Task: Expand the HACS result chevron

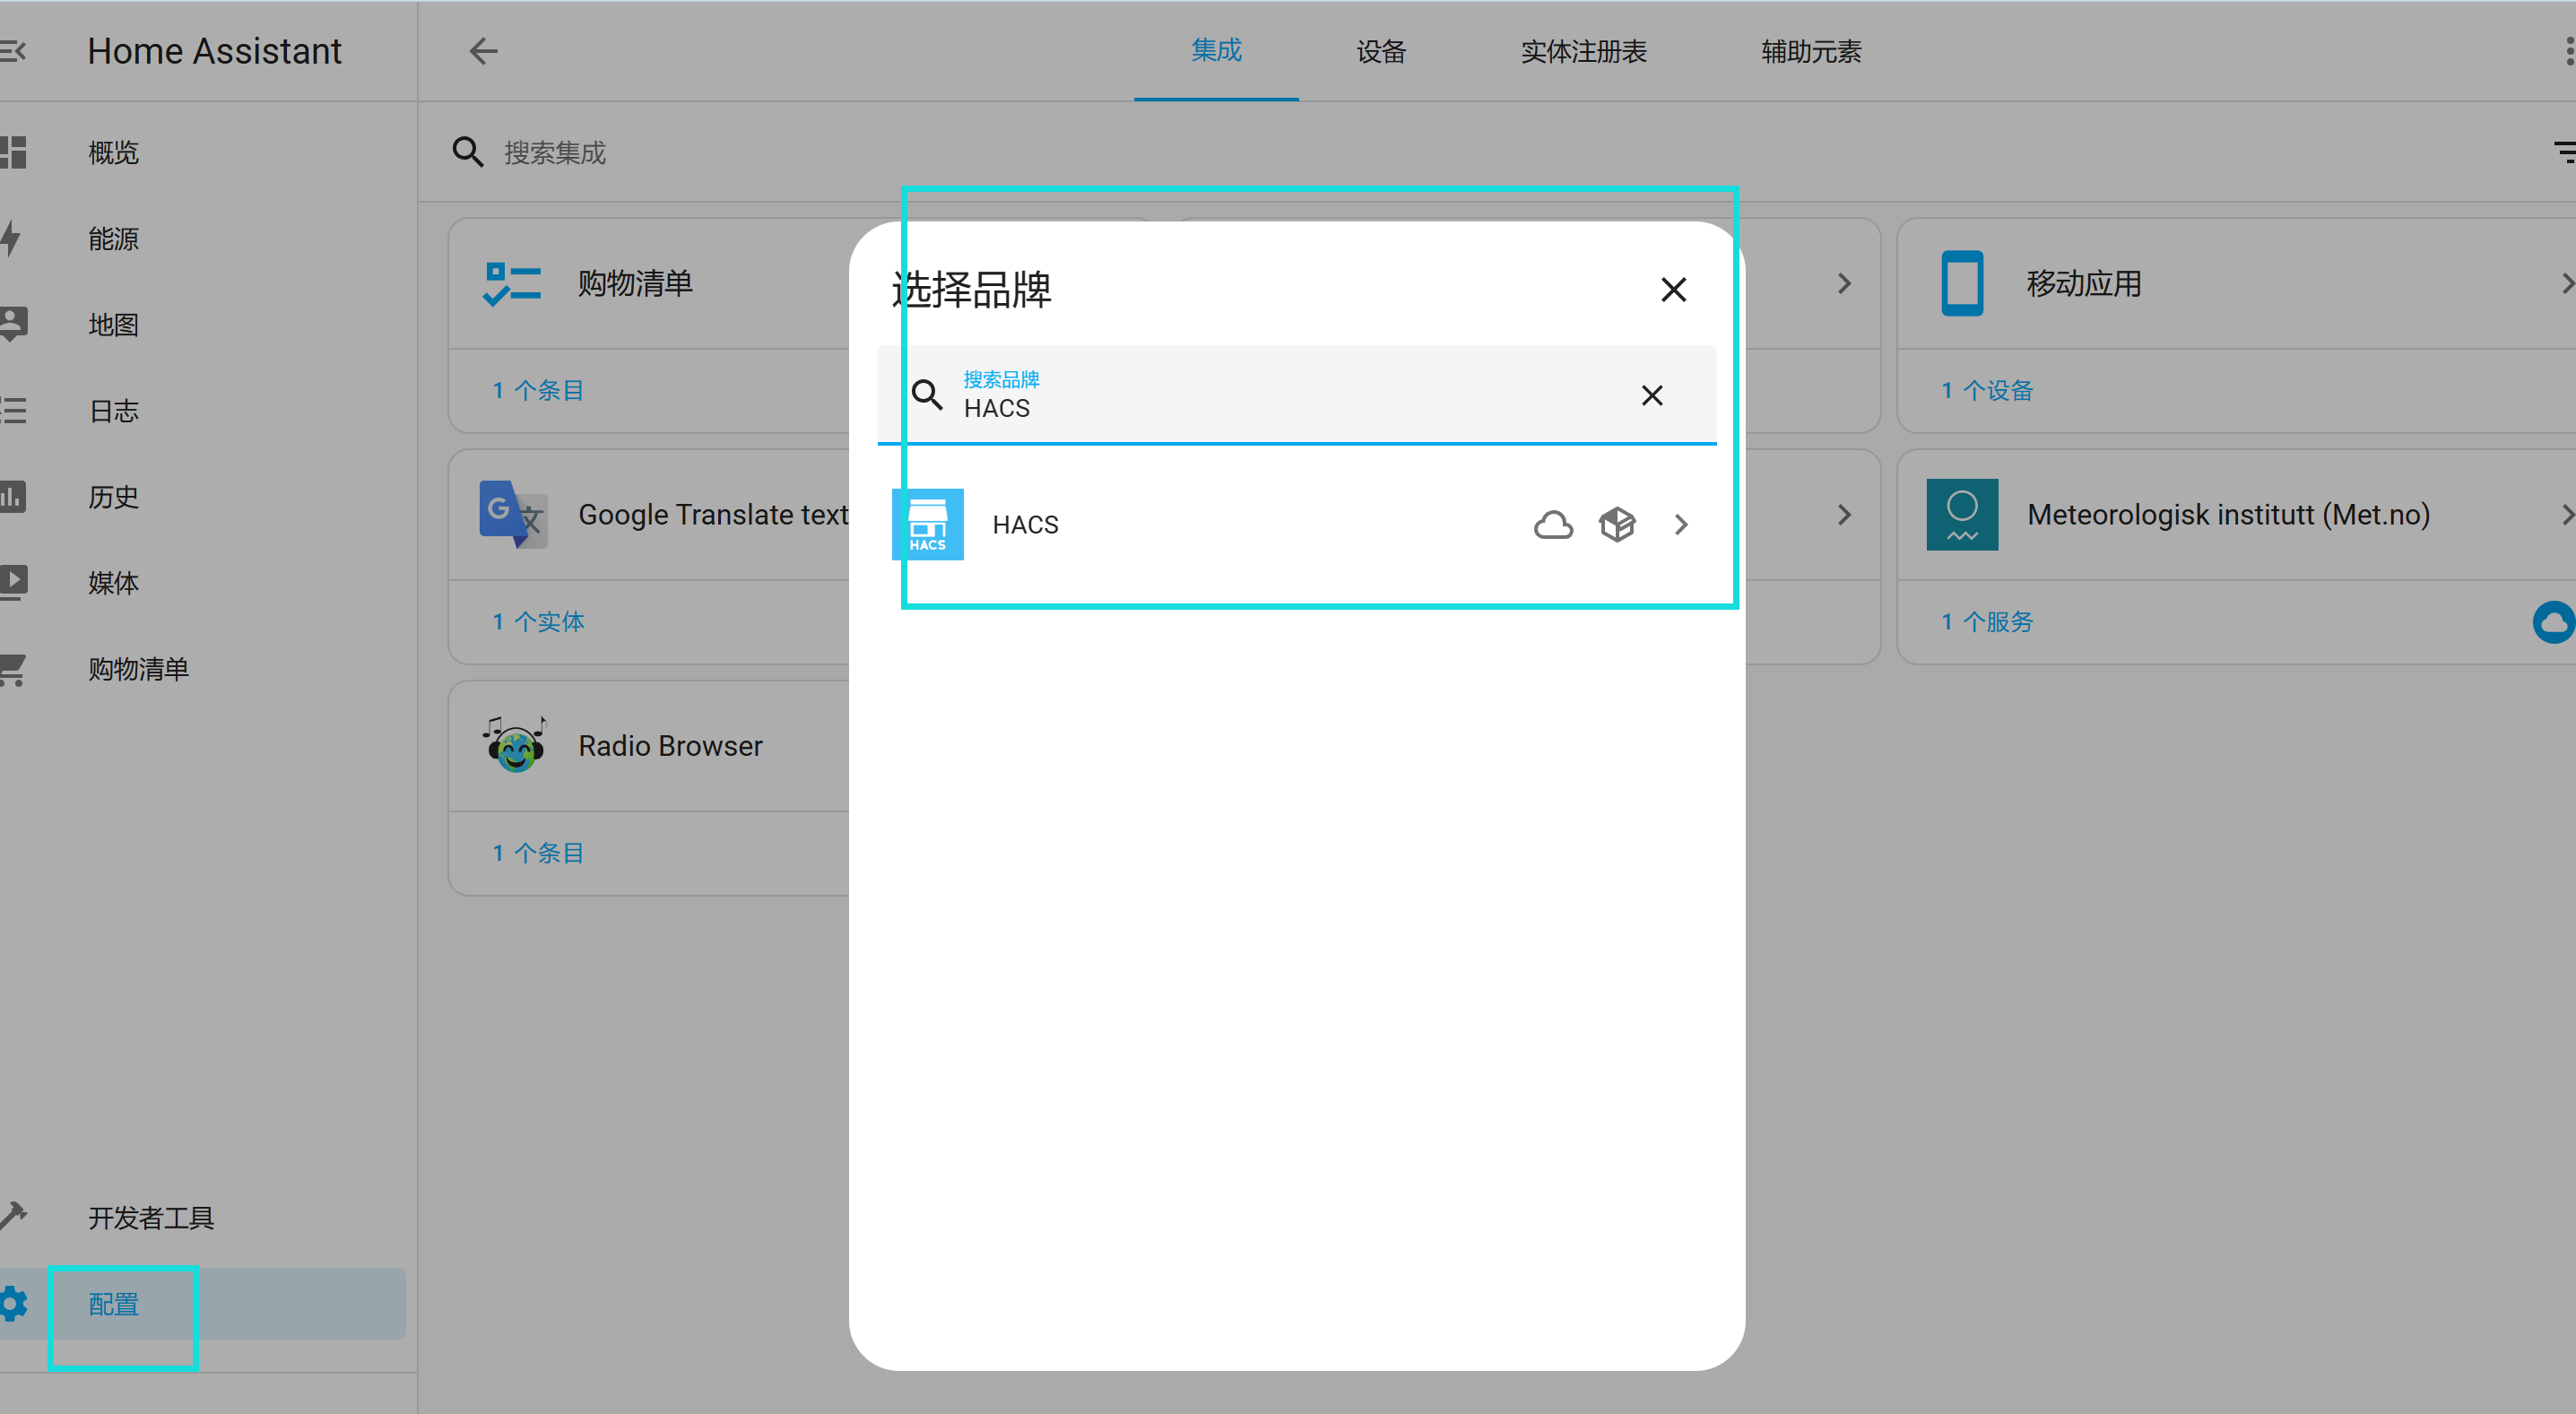Action: click(x=1680, y=524)
